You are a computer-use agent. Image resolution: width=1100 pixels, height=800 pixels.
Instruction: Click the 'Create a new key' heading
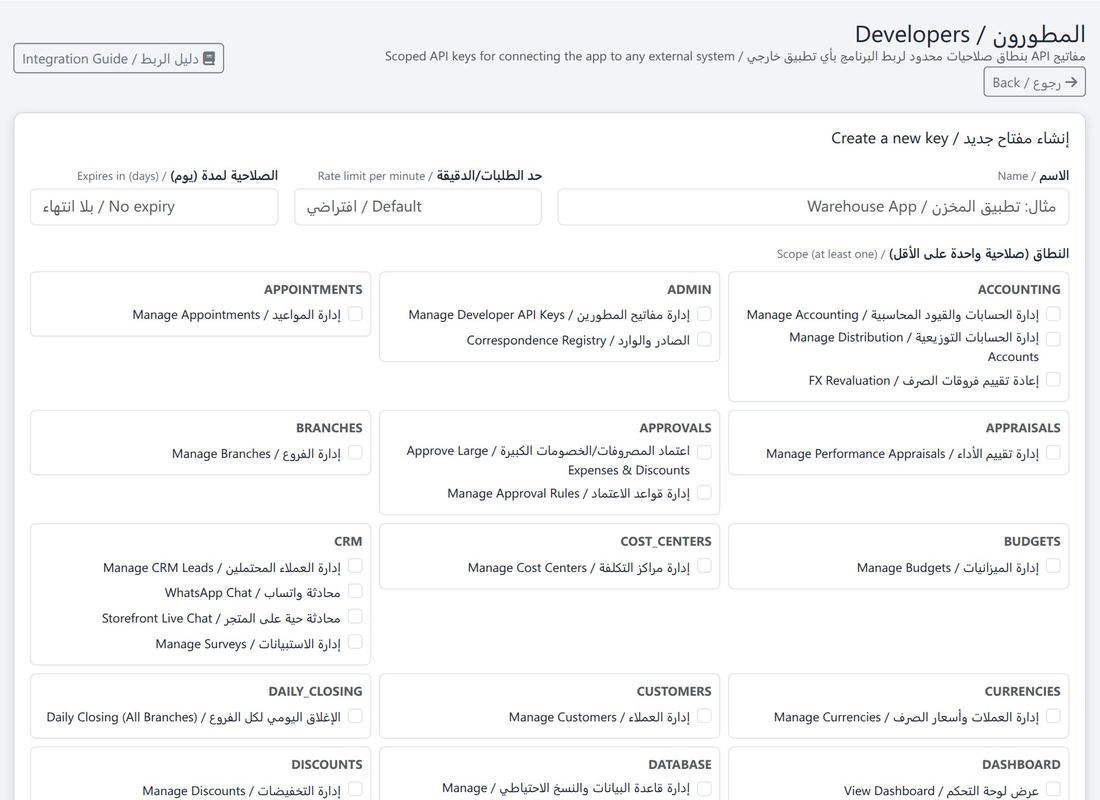pos(950,138)
